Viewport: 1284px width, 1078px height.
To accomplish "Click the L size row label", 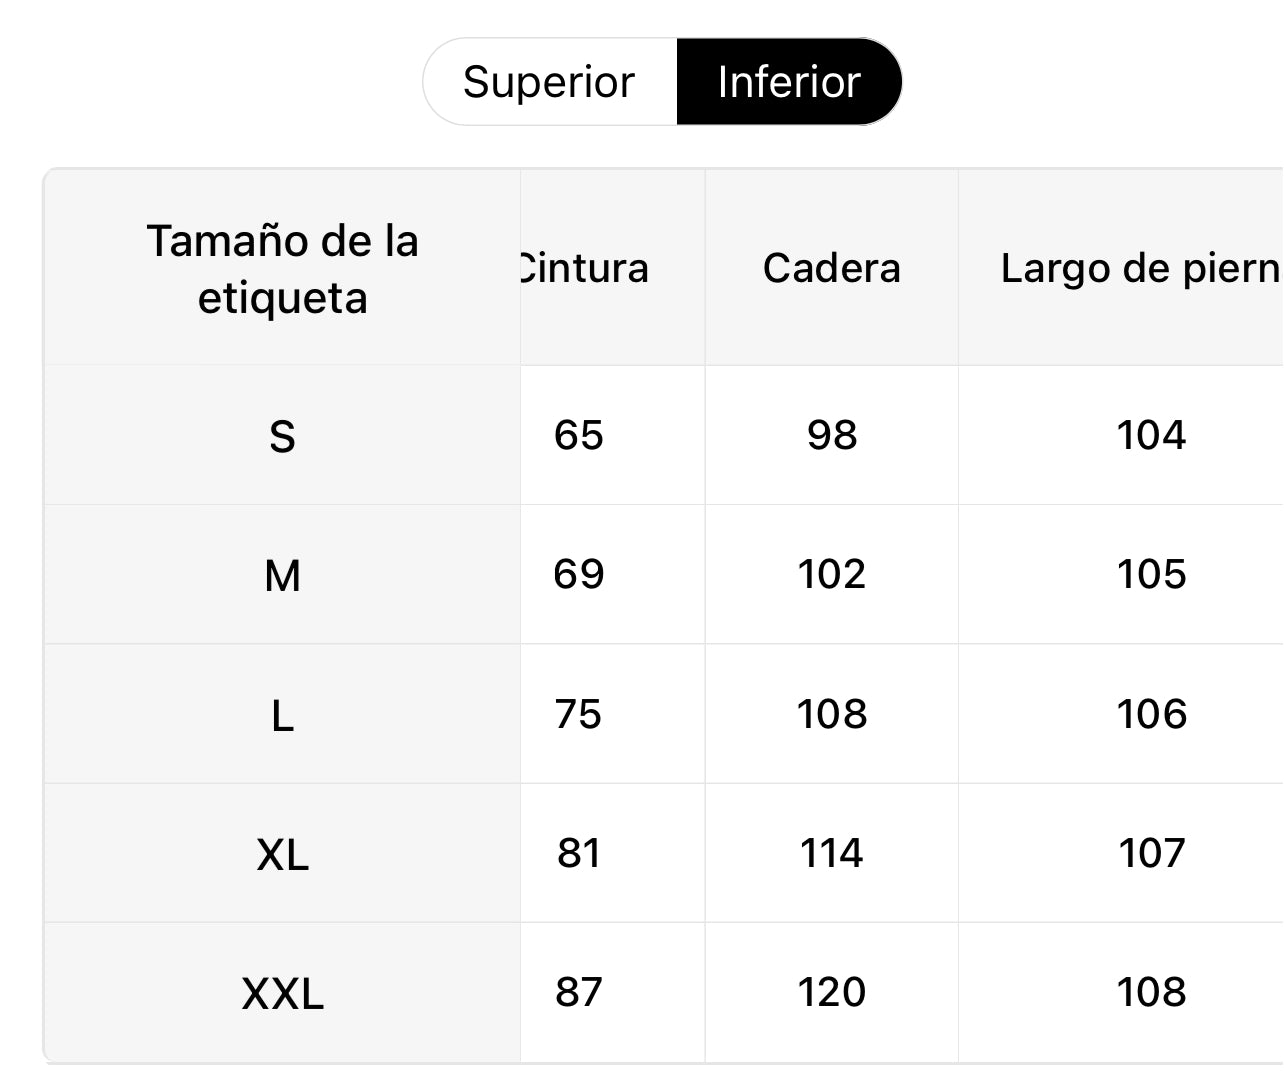I will 282,715.
